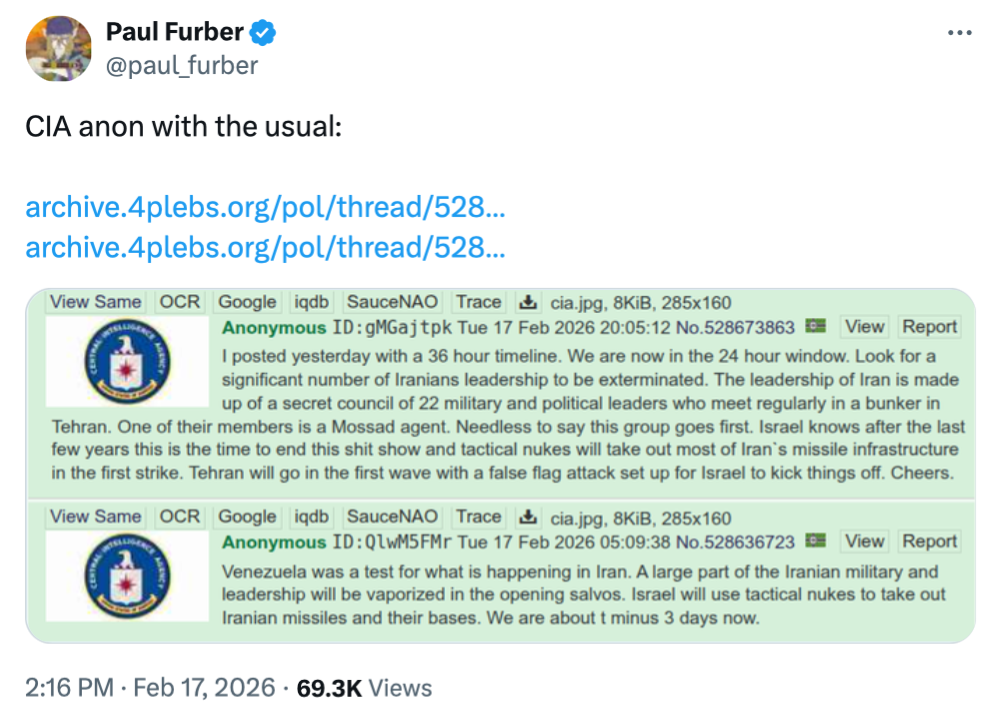The height and width of the screenshot is (719, 1004).
Task: Click the @paul_furber handle
Action: [182, 66]
